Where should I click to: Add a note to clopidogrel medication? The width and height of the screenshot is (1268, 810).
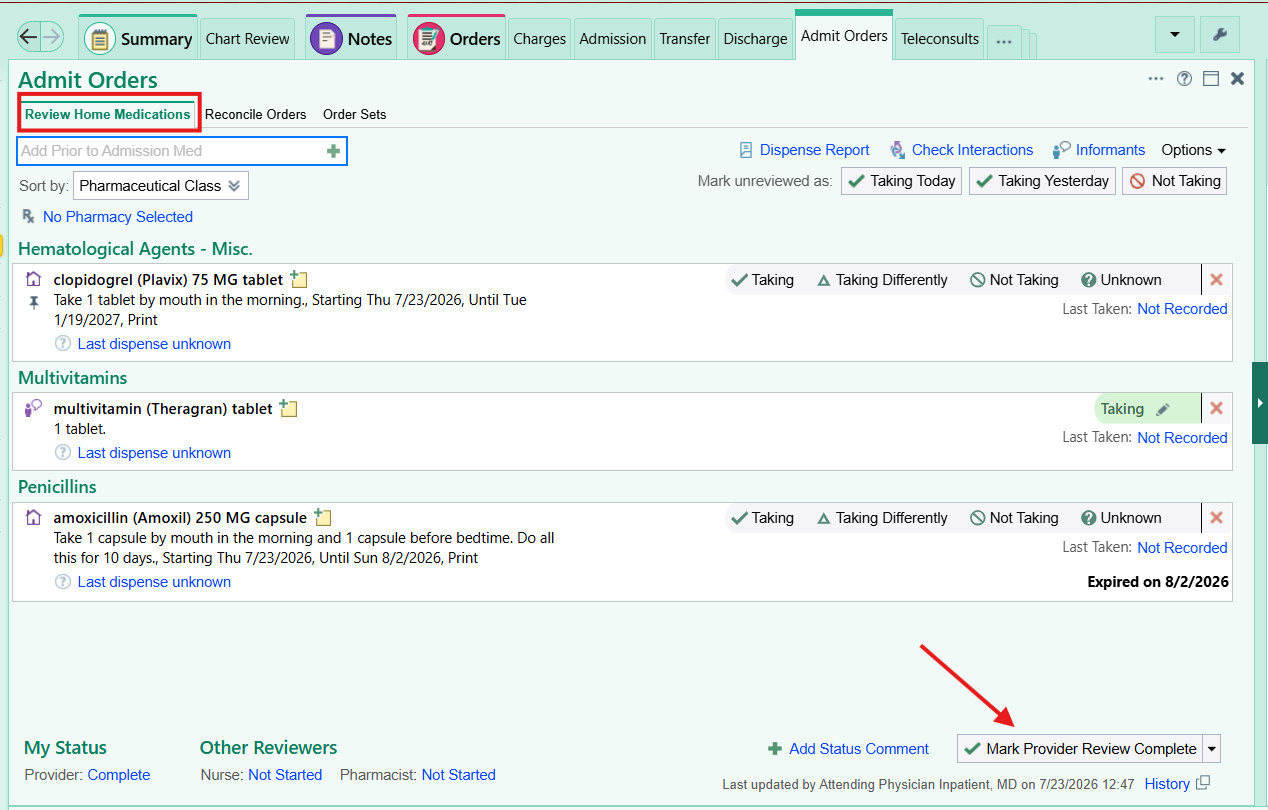coord(299,280)
